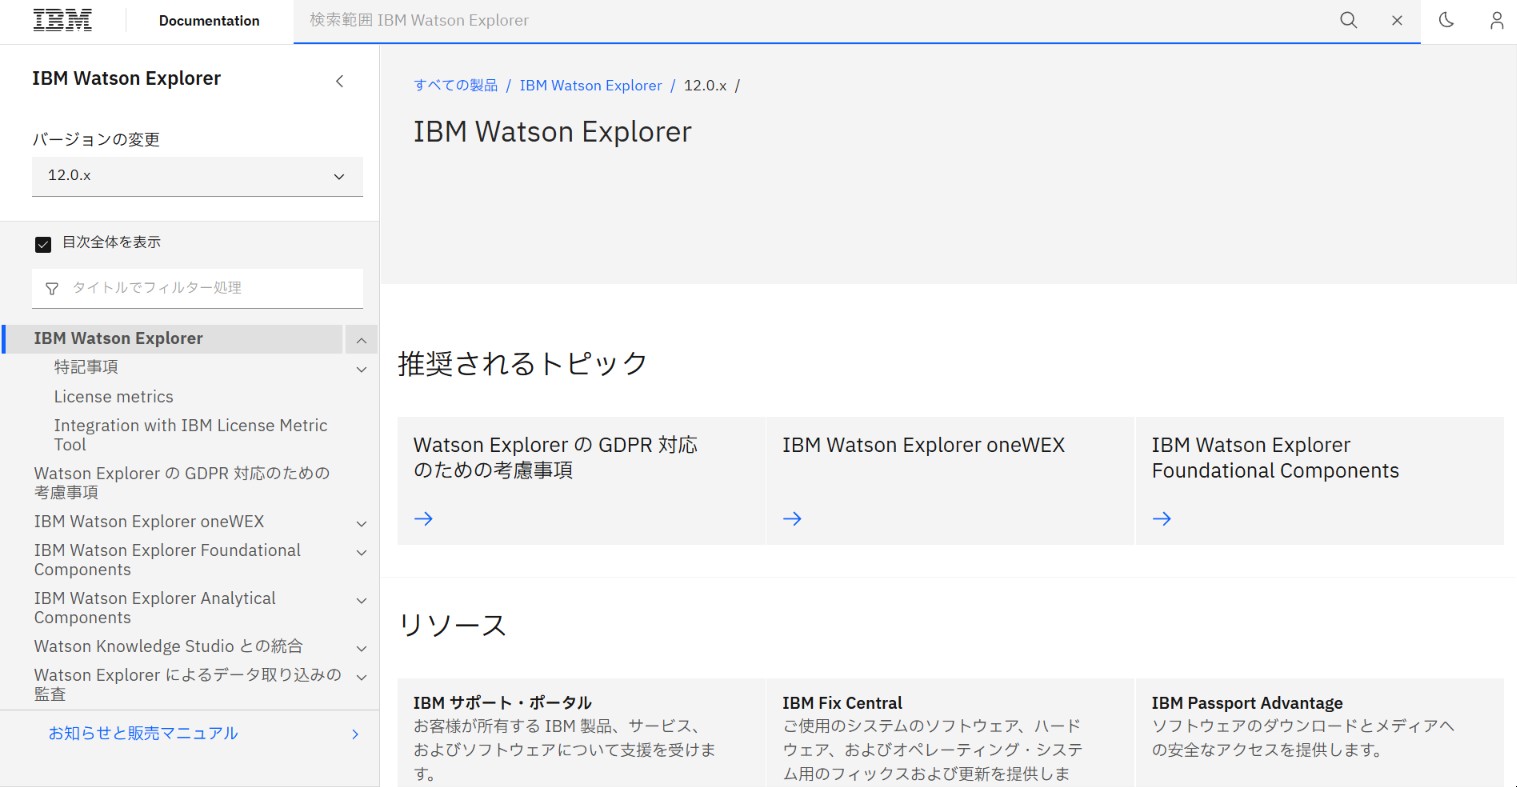Screen dimensions: 1517x787
Task: Toggle dark theme moon icon
Action: tap(1446, 20)
